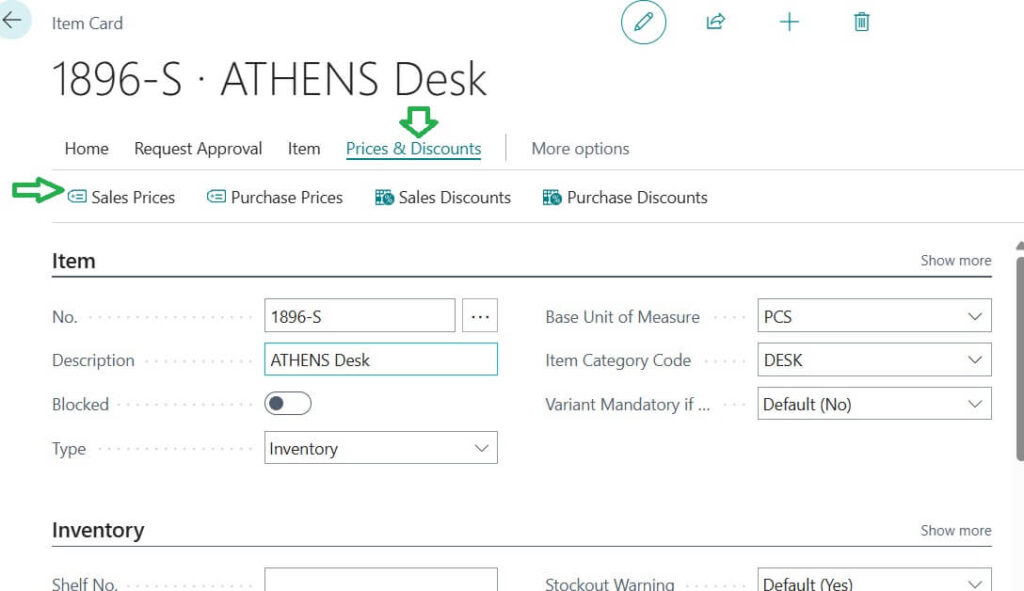Viewport: 1024px width, 591px height.
Task: Open the More options menu
Action: coord(580,148)
